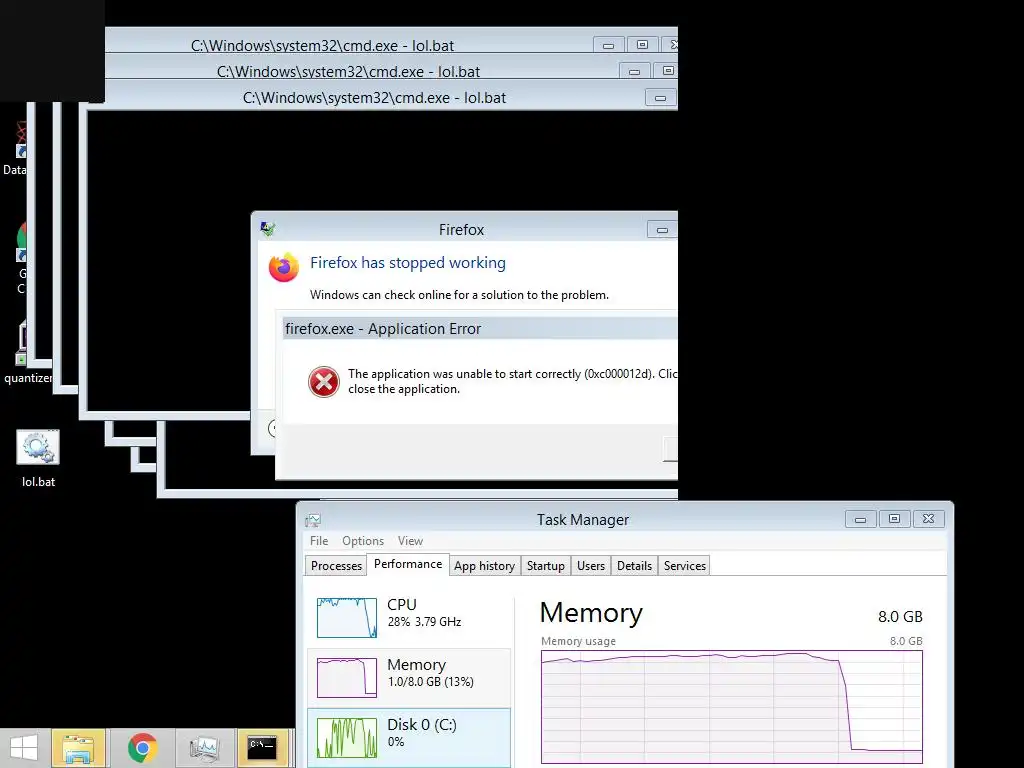Click the red error icon in Application Error

click(324, 382)
